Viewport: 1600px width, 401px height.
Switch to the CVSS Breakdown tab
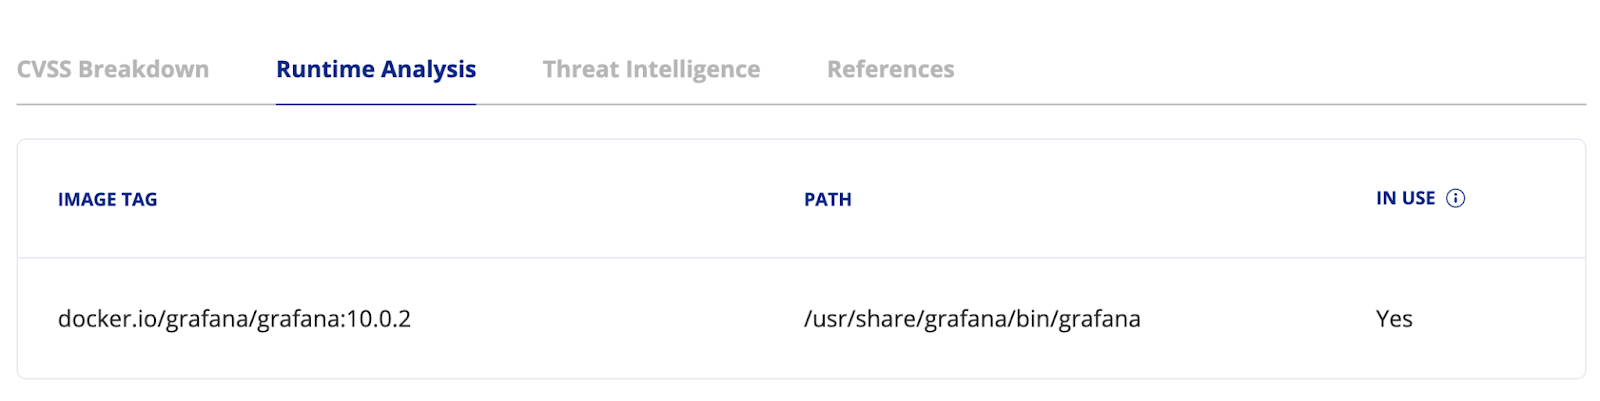click(113, 69)
